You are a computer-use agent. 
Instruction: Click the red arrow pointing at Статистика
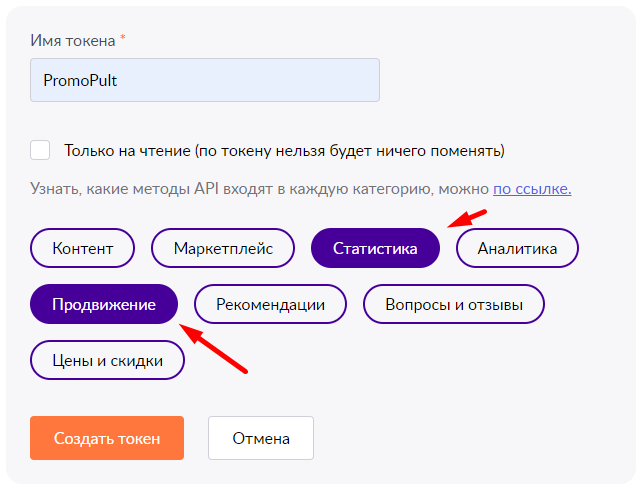pos(467,219)
